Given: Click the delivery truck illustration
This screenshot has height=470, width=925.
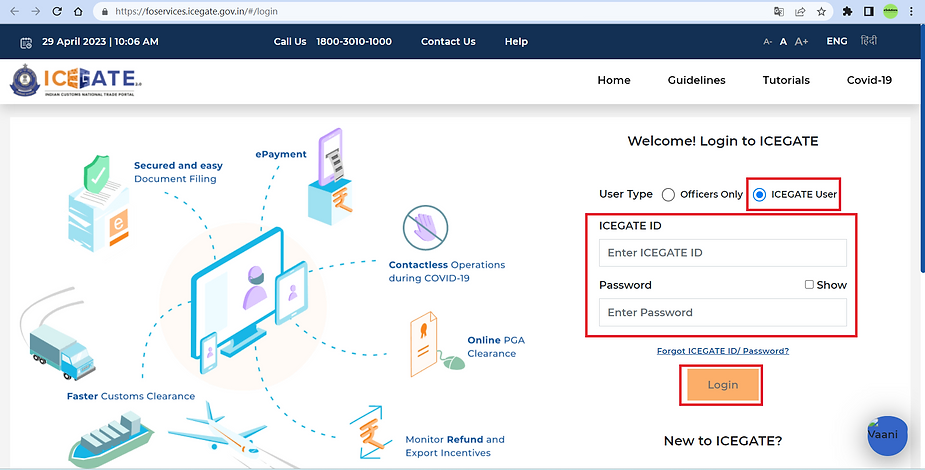Looking at the screenshot, I should (62, 351).
